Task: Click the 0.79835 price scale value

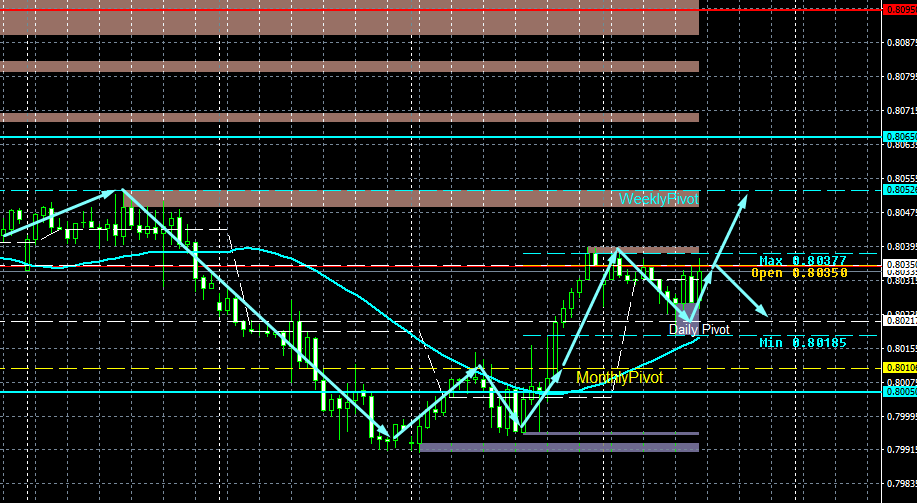Action: point(901,484)
